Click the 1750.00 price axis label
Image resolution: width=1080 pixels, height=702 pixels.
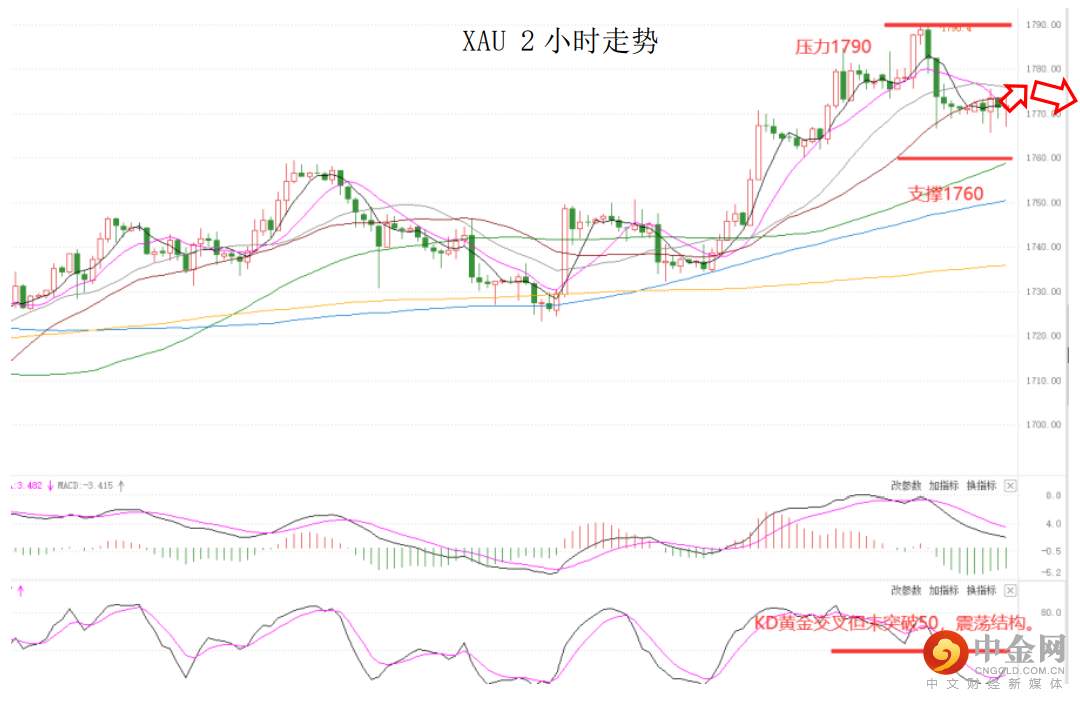tap(1043, 203)
